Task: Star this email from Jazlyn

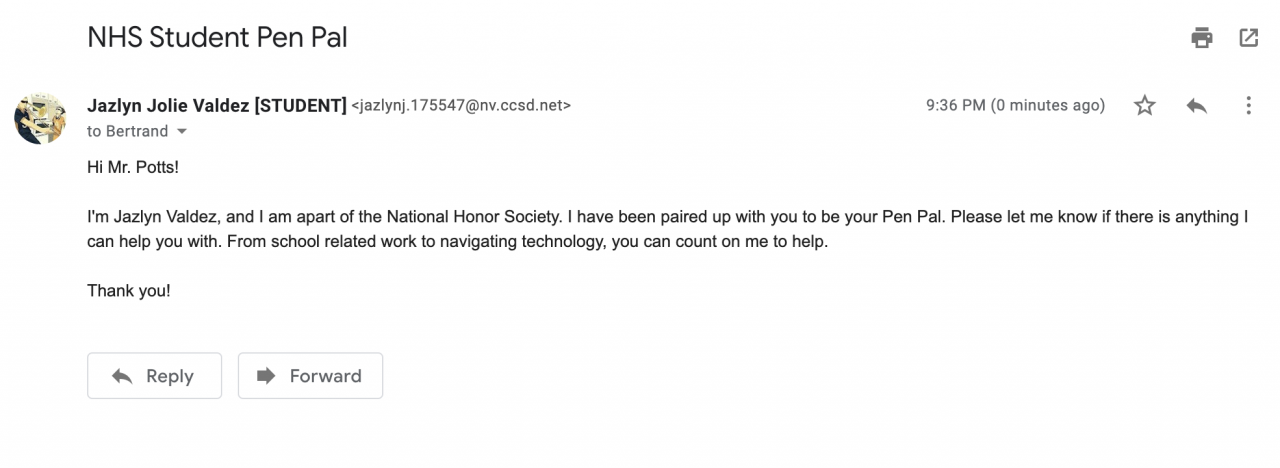Action: click(1145, 105)
